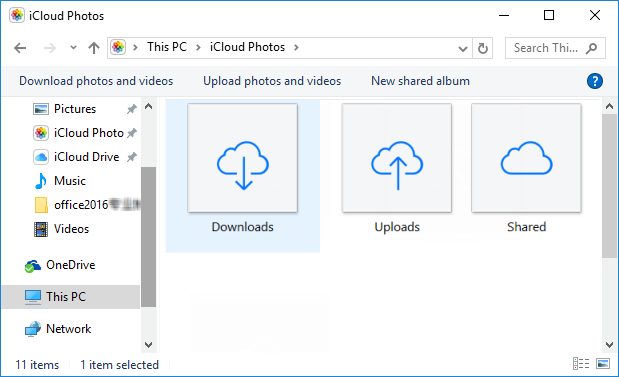
Task: Go back with the Back arrow
Action: point(20,48)
